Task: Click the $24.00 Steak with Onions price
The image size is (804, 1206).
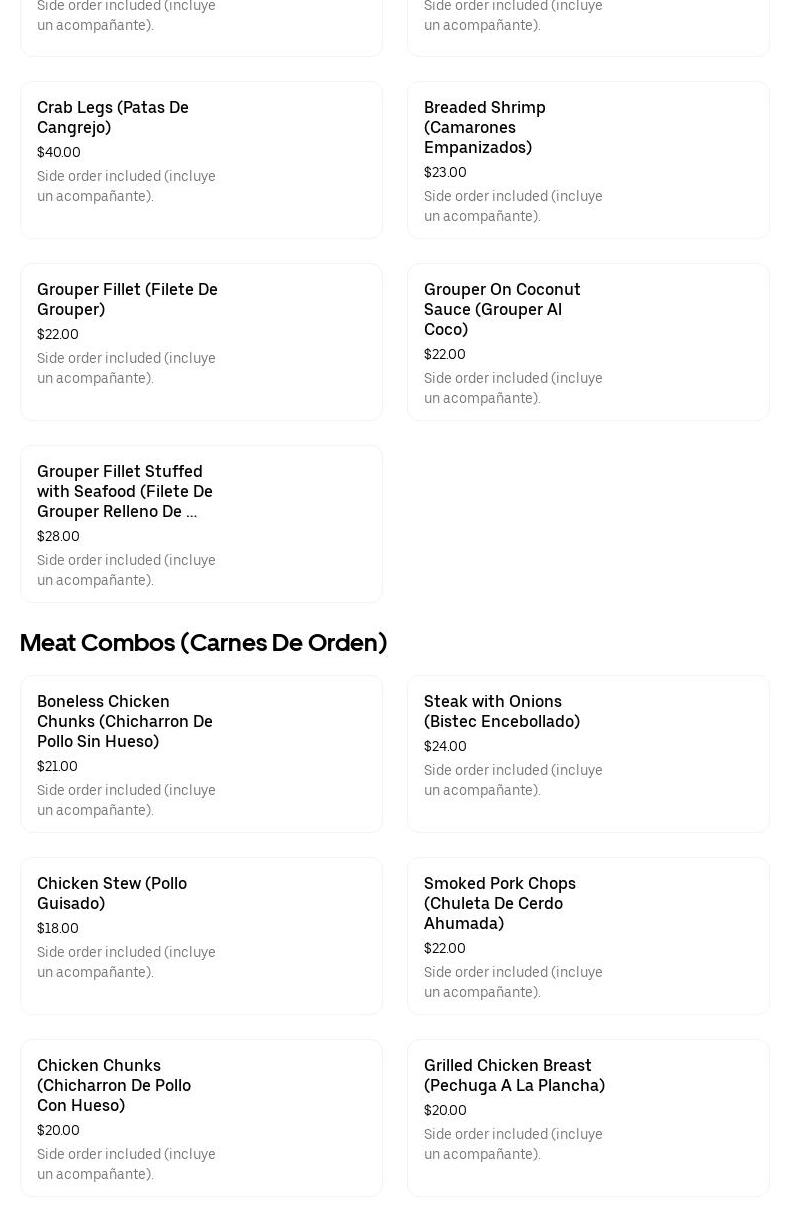Action: click(x=445, y=746)
